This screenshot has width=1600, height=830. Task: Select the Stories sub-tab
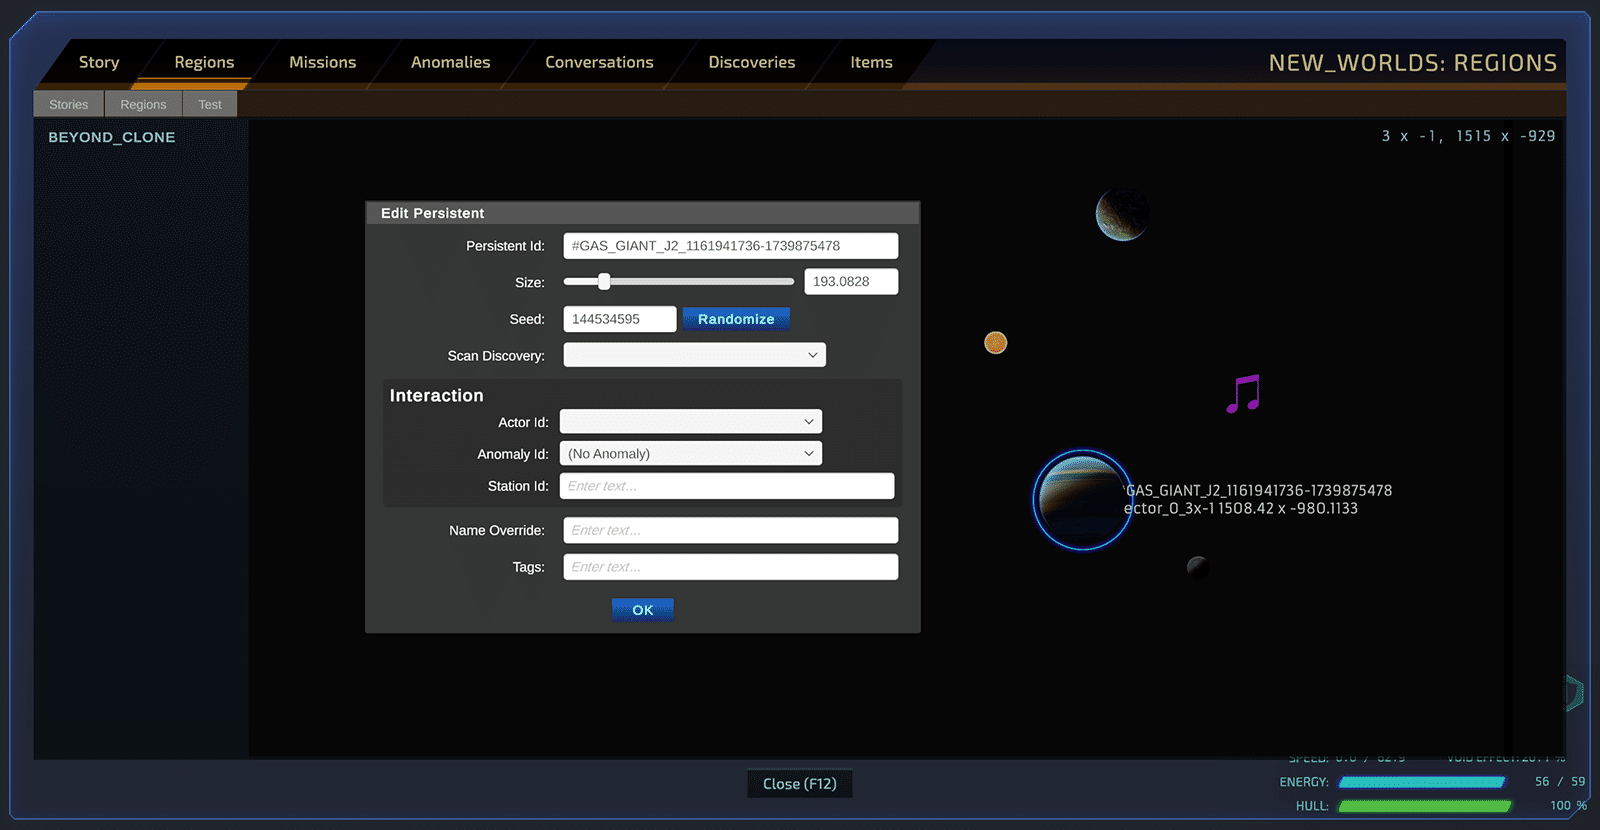69,104
